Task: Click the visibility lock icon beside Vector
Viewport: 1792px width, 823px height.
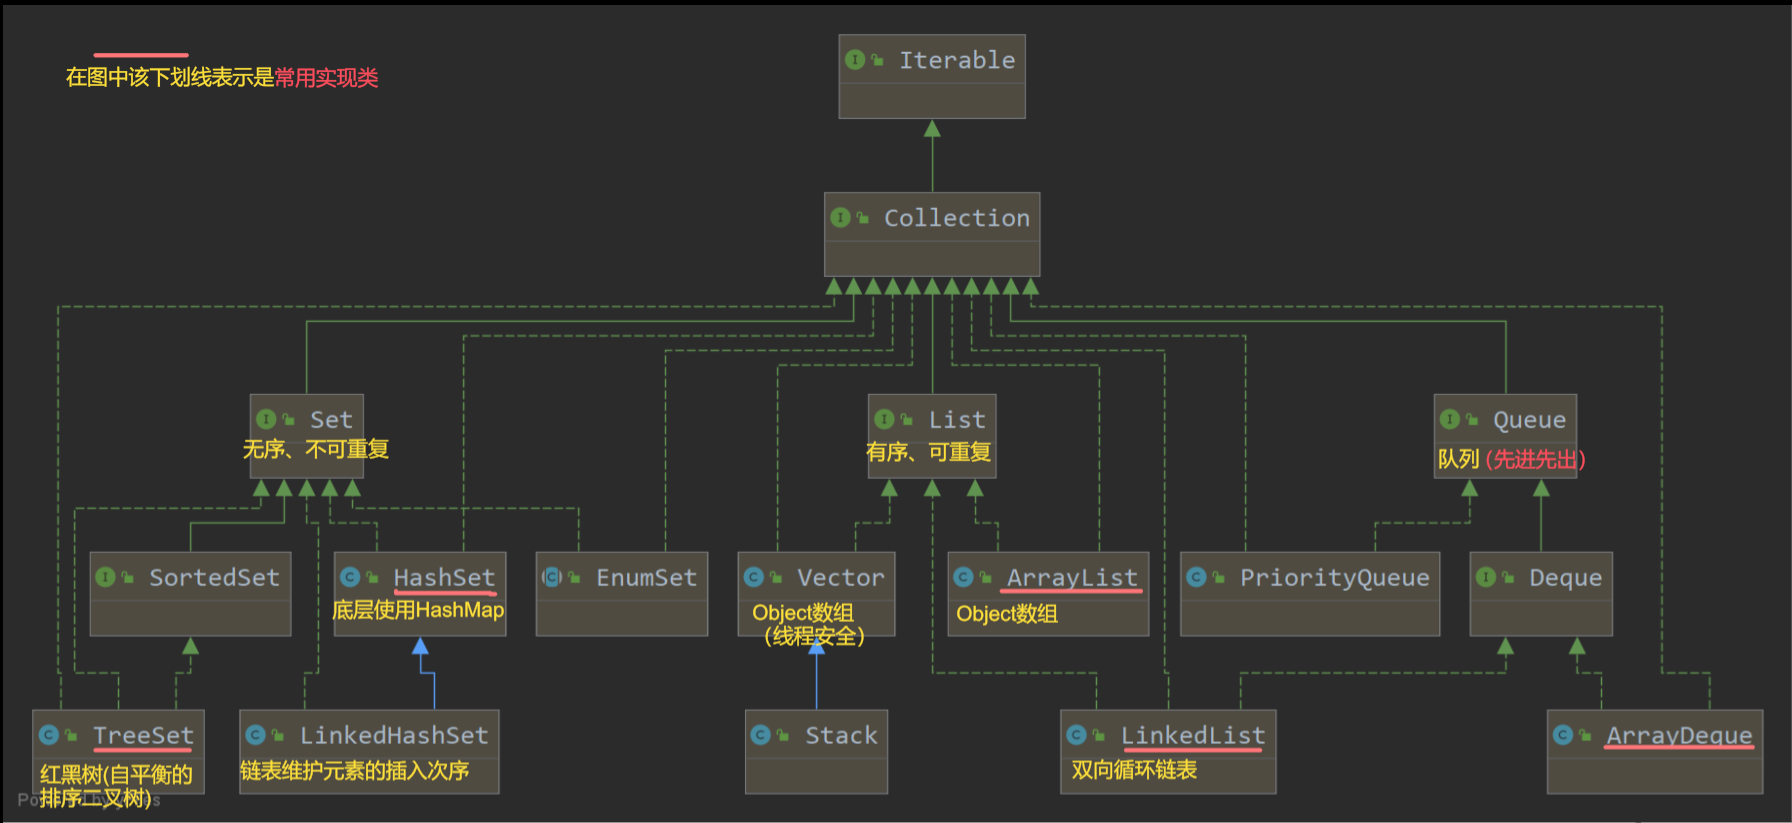Action: pos(775,577)
